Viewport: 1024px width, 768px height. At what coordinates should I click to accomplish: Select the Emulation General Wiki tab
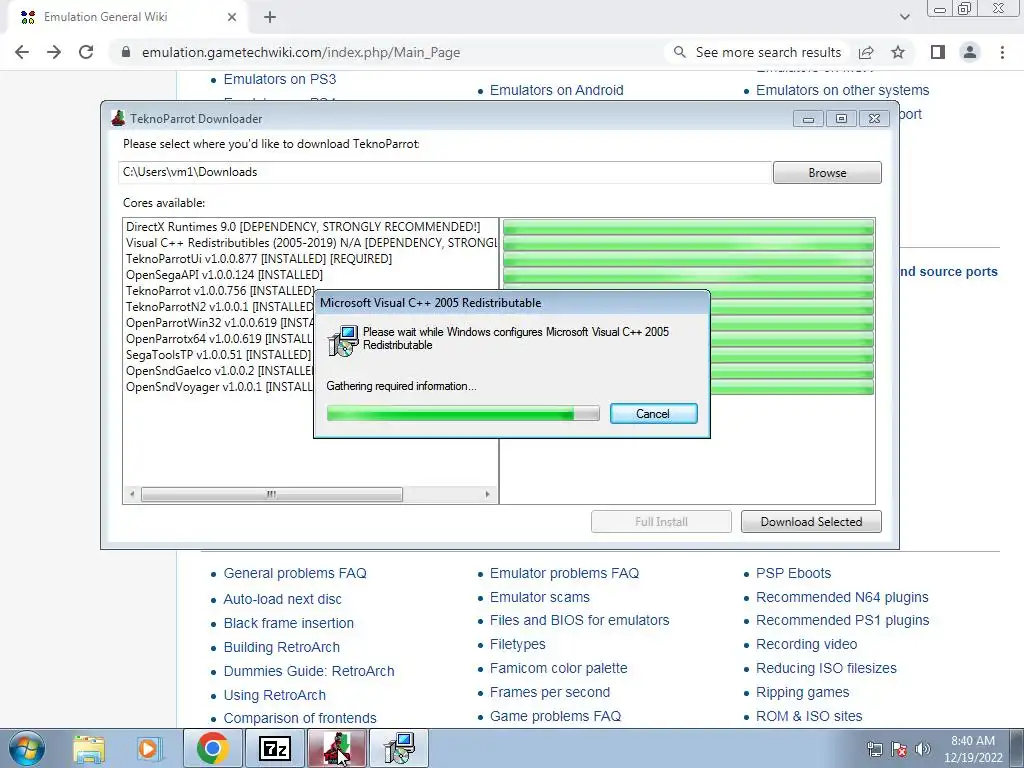pyautogui.click(x=128, y=17)
